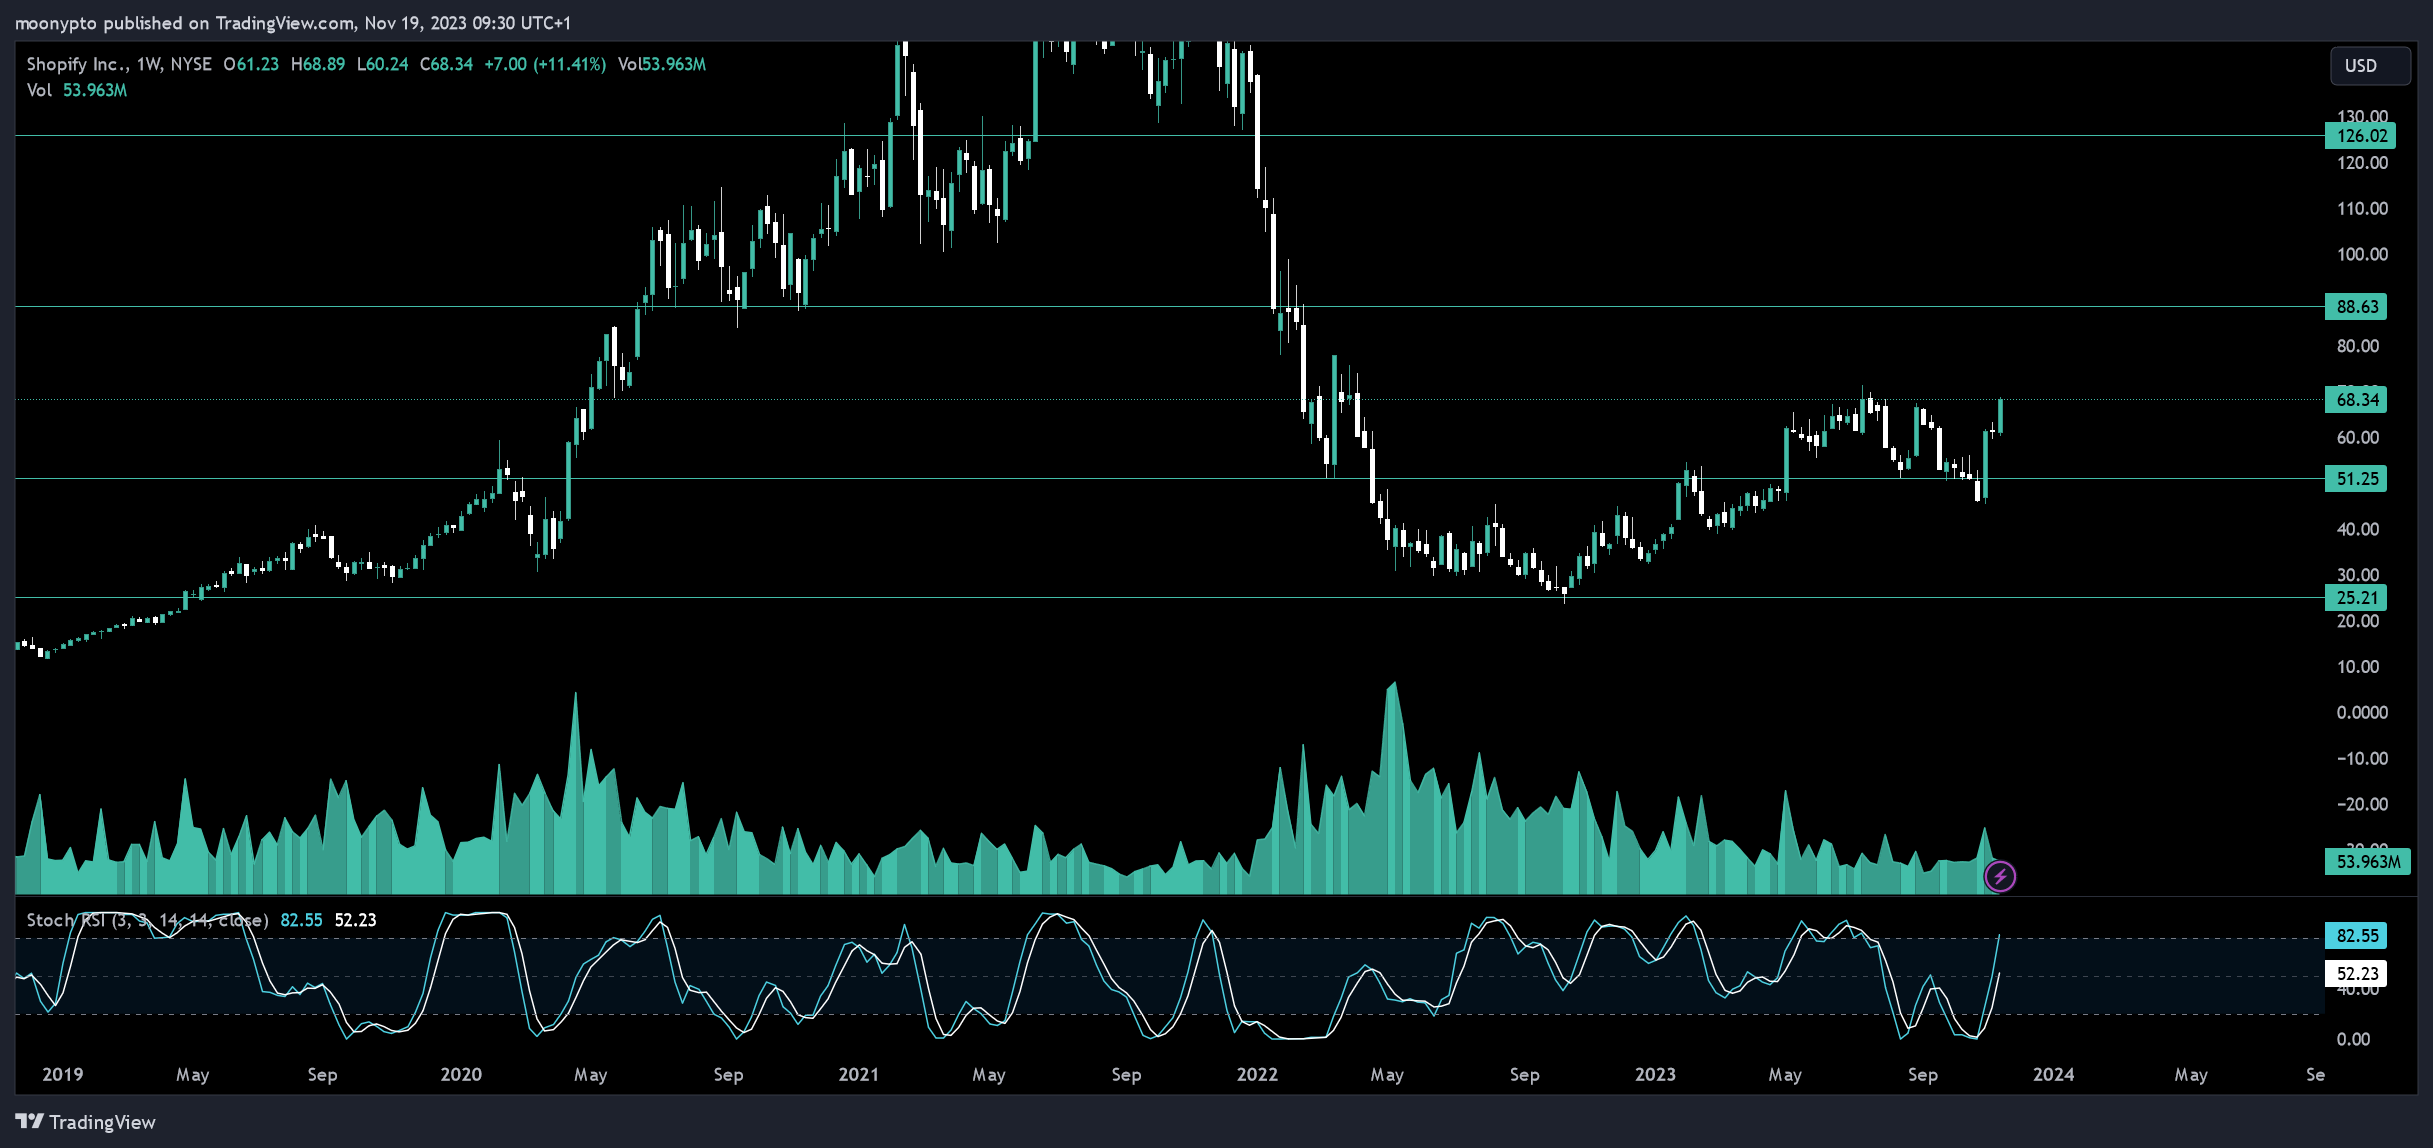This screenshot has width=2433, height=1148.
Task: Click the 2020 label on time axis
Action: (461, 1075)
